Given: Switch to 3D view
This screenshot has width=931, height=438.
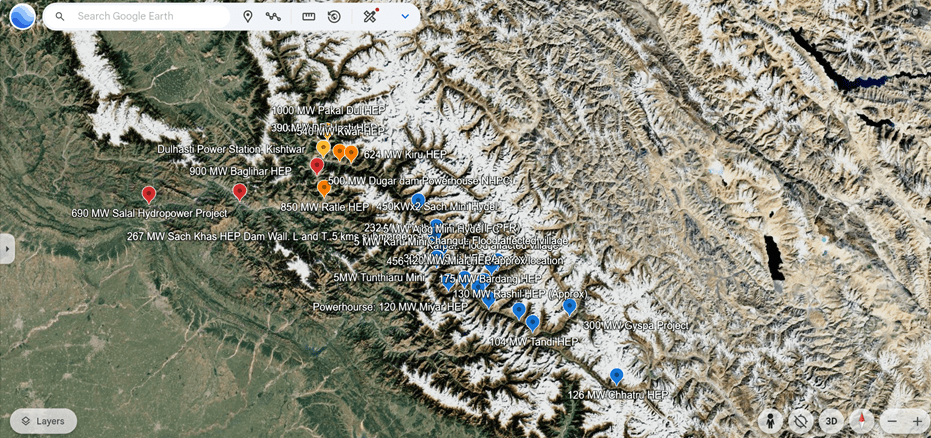Looking at the screenshot, I should [831, 421].
